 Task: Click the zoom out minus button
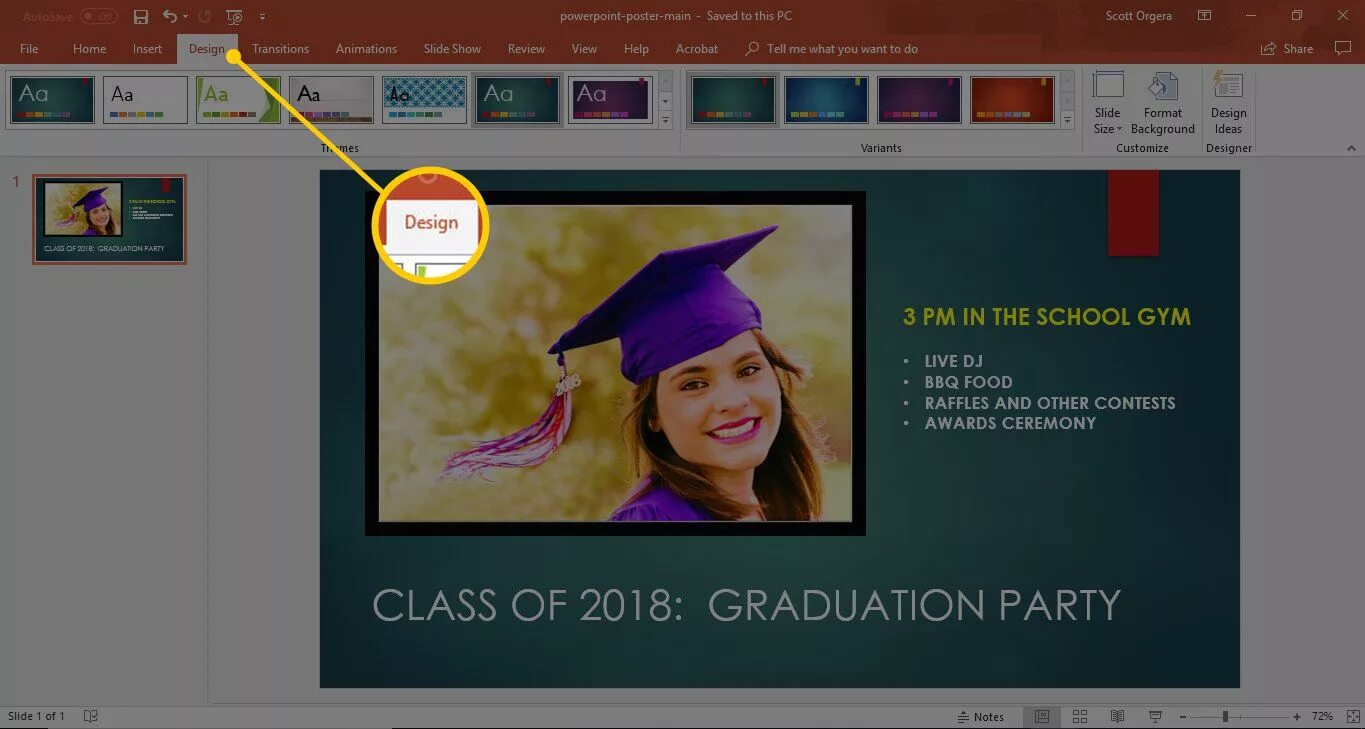click(1181, 717)
